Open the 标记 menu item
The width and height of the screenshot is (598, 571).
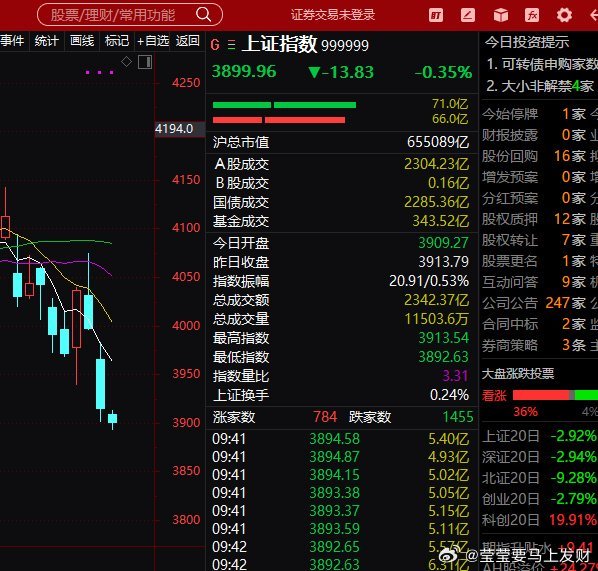point(117,40)
